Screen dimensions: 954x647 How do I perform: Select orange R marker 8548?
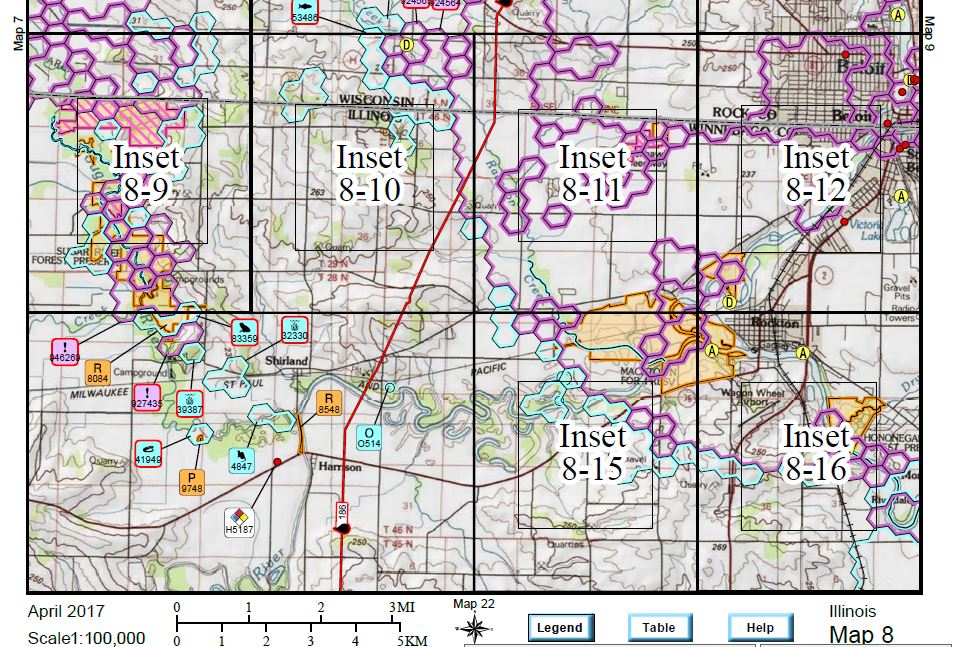pyautogui.click(x=329, y=404)
